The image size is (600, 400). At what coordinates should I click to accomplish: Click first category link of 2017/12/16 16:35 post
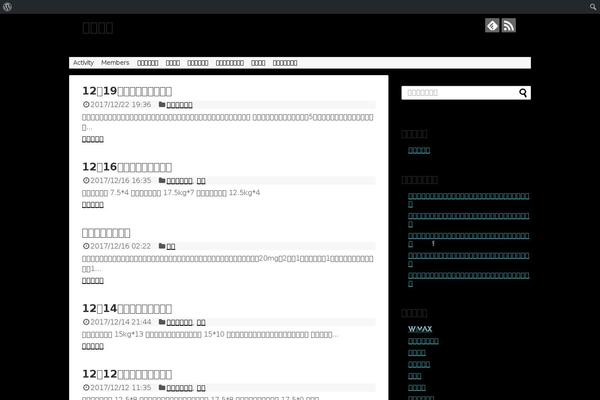(x=179, y=181)
